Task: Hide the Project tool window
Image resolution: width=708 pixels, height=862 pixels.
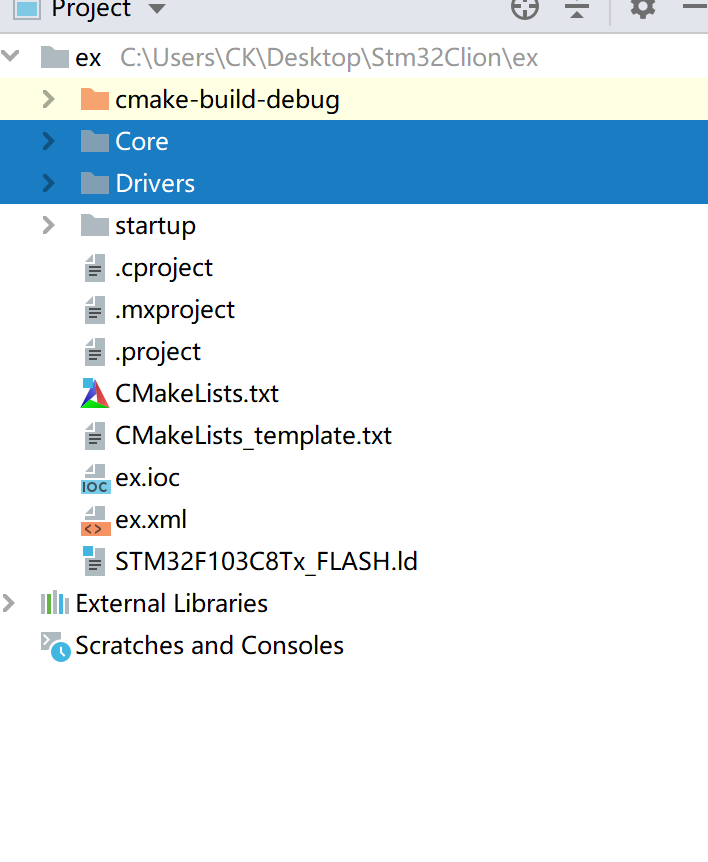Action: 694,8
